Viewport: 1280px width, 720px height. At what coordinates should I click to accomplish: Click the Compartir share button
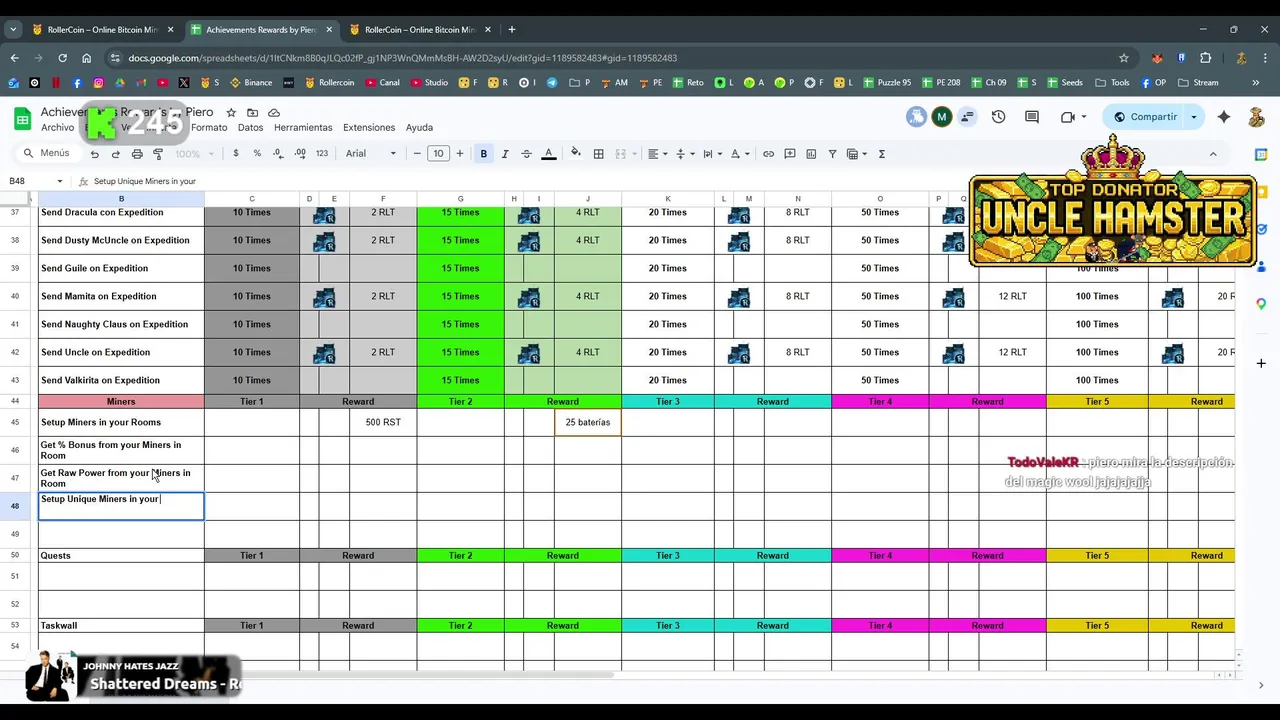(x=1145, y=117)
